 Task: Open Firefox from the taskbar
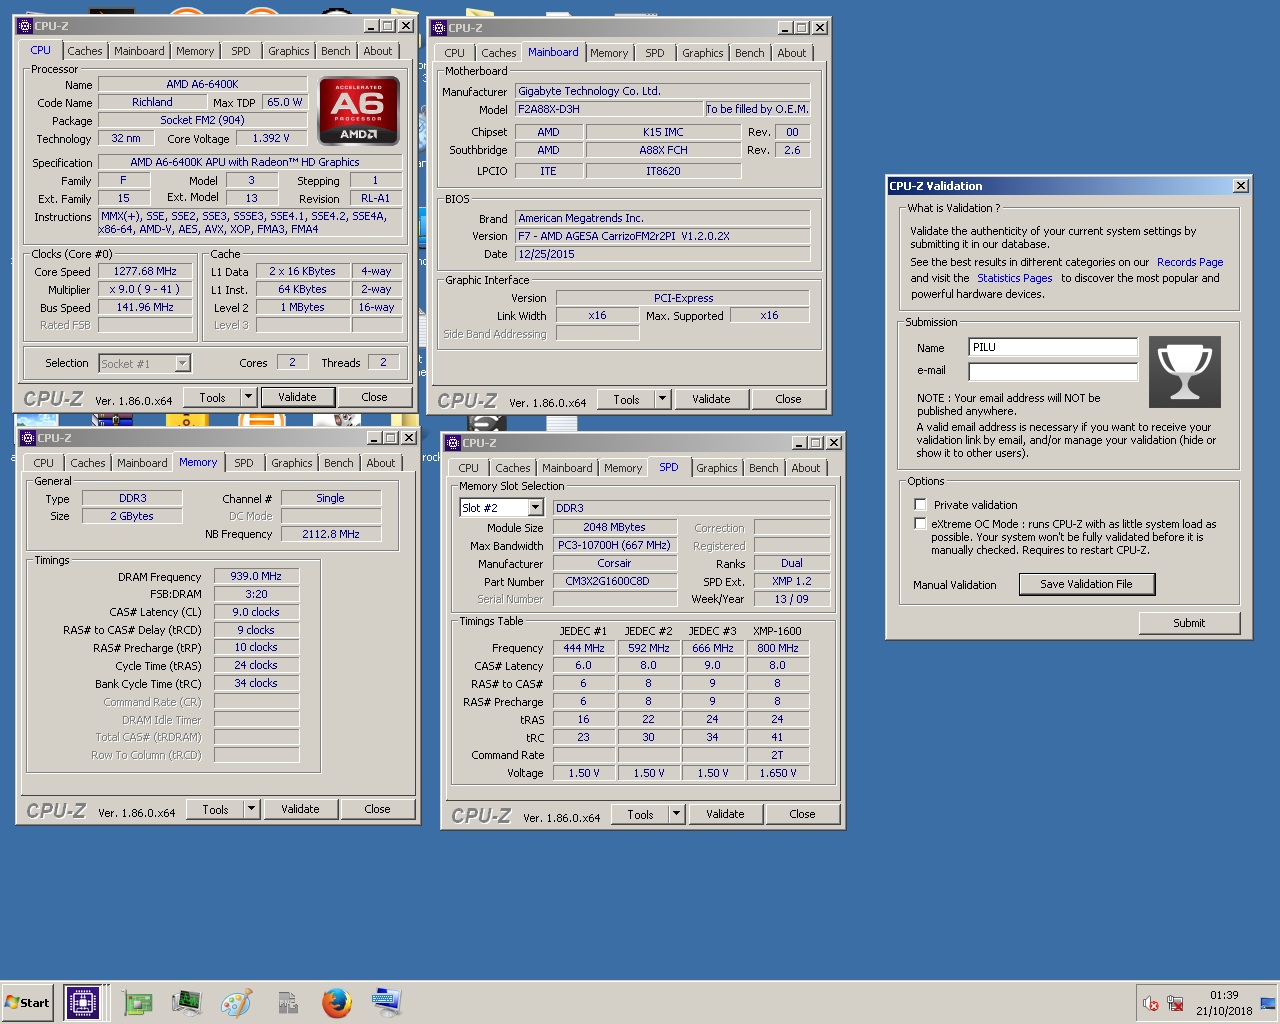tap(337, 1002)
